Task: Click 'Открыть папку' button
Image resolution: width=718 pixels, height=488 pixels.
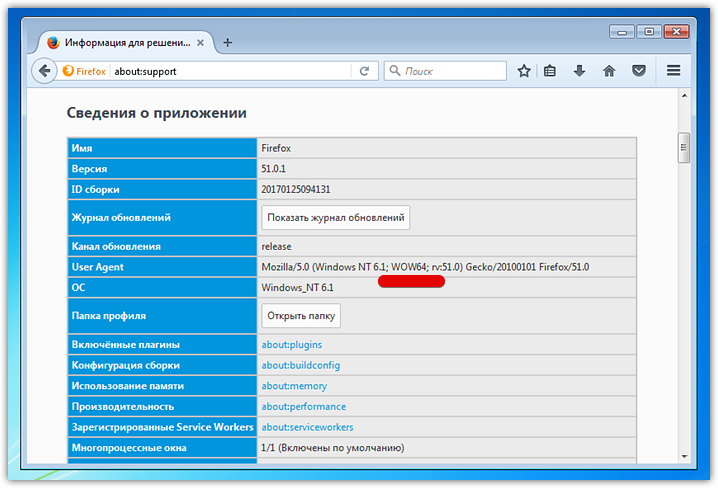Action: pyautogui.click(x=301, y=315)
